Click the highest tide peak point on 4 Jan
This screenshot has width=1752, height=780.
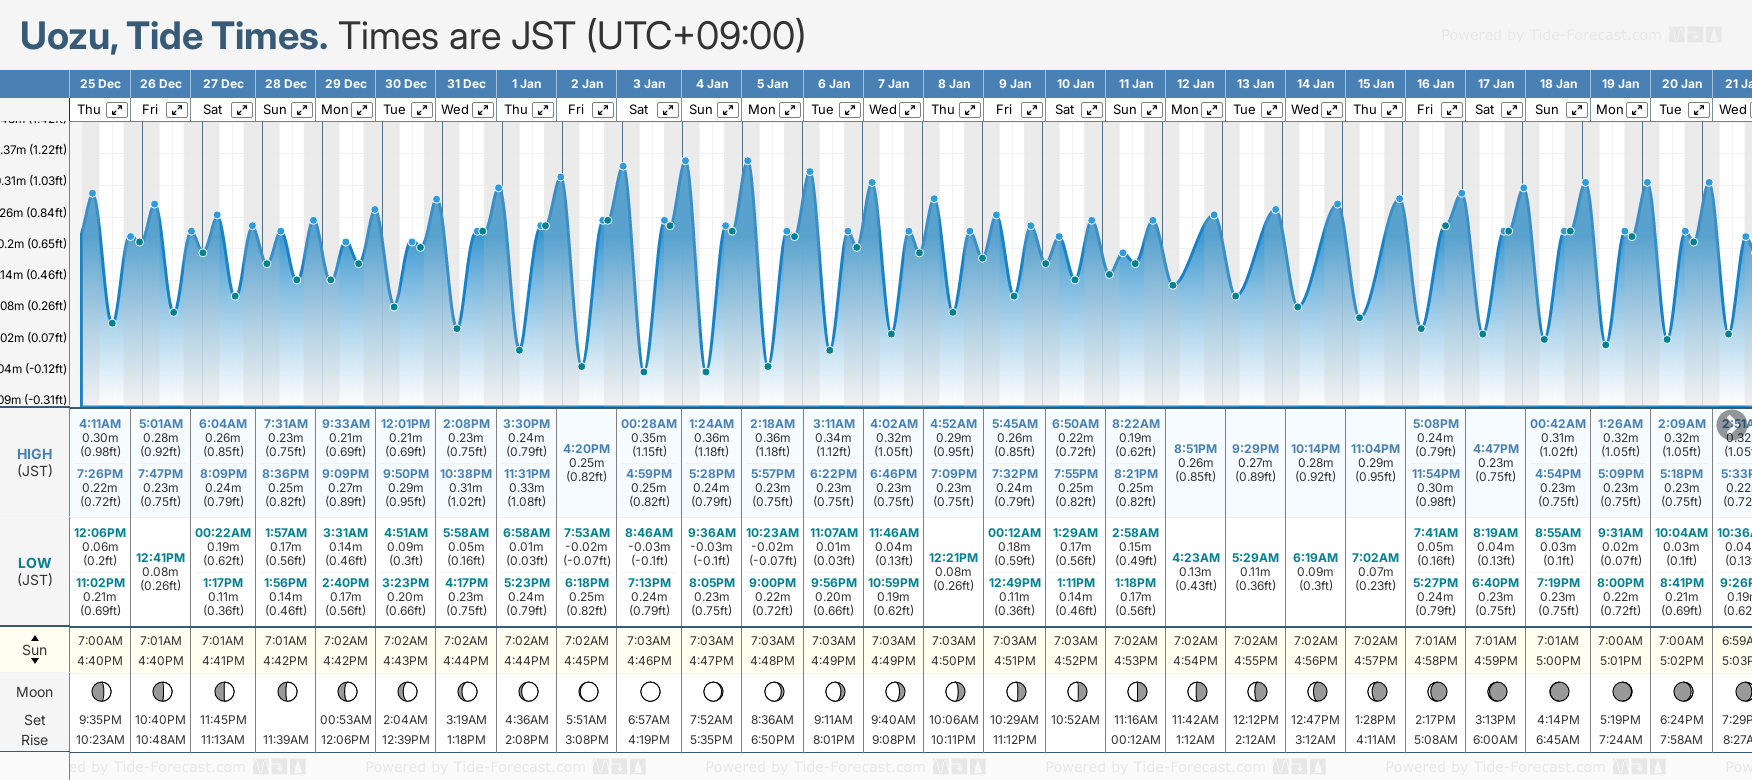point(686,160)
